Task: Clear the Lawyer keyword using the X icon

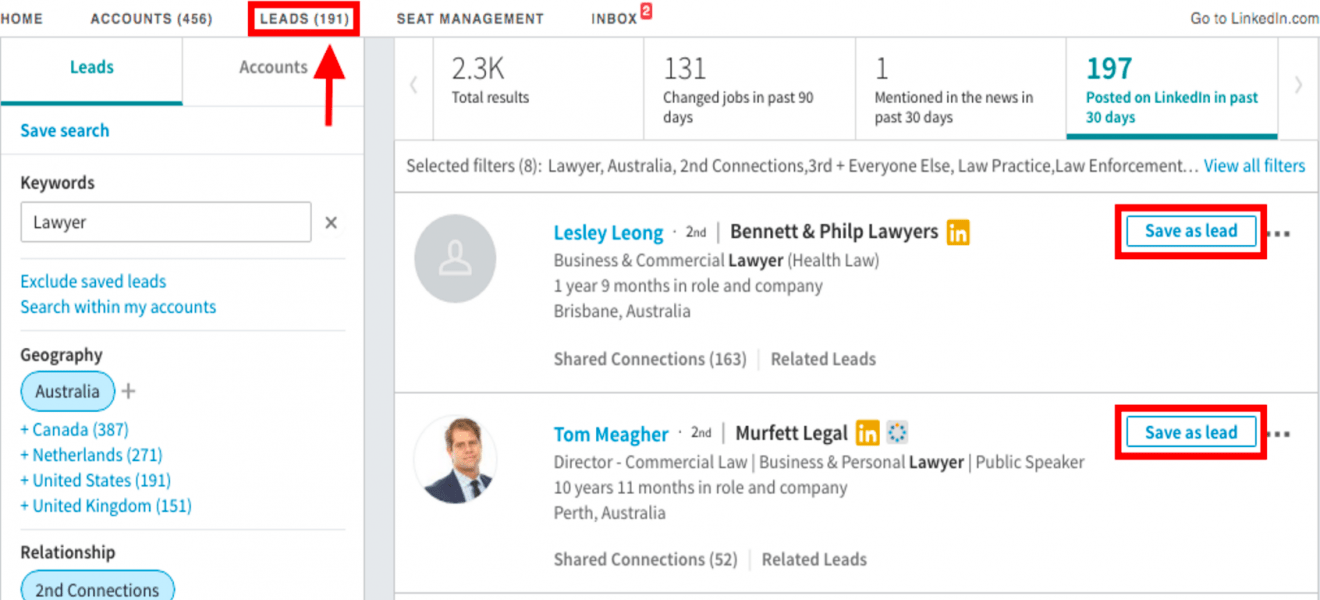Action: coord(331,222)
